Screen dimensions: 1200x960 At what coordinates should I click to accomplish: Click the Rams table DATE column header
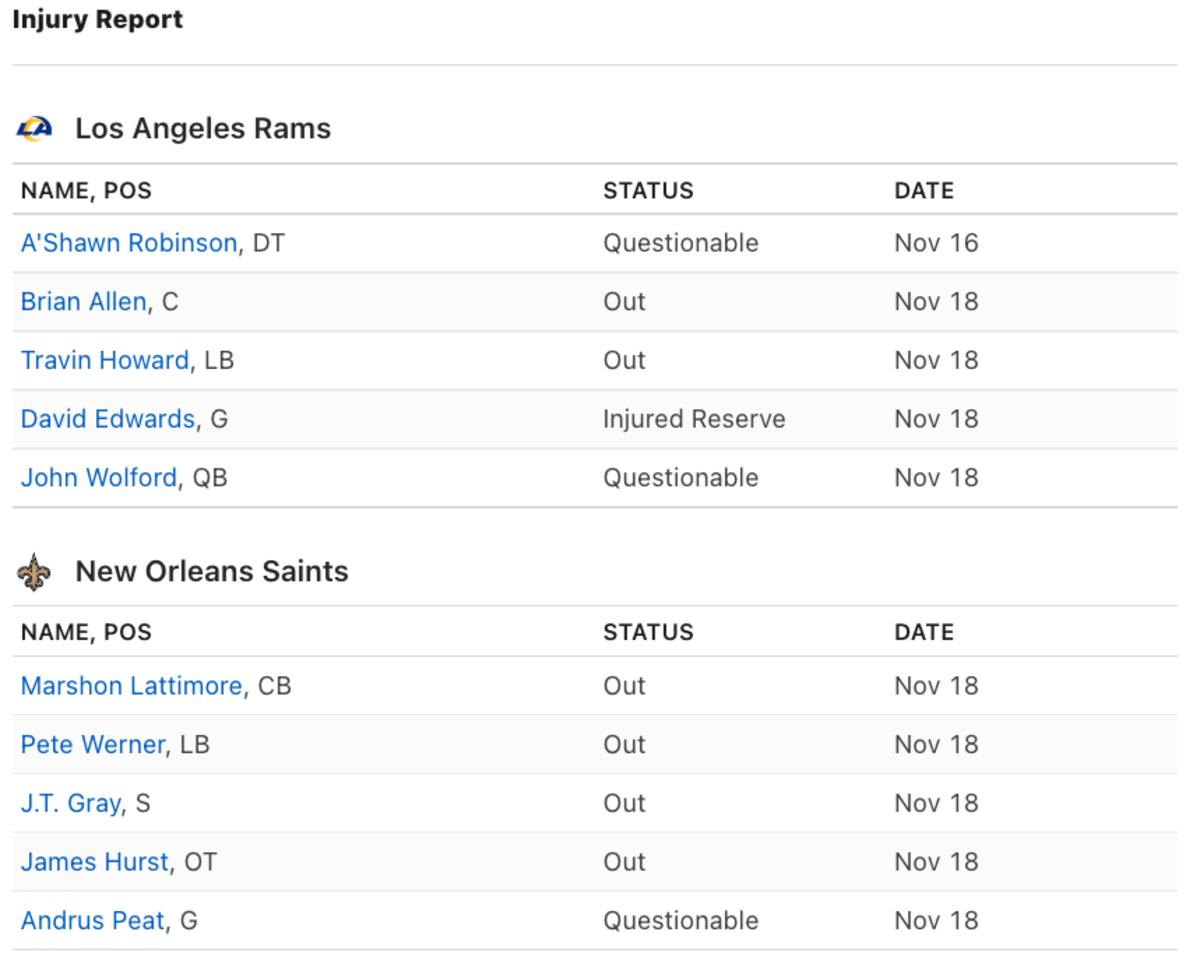coord(924,190)
